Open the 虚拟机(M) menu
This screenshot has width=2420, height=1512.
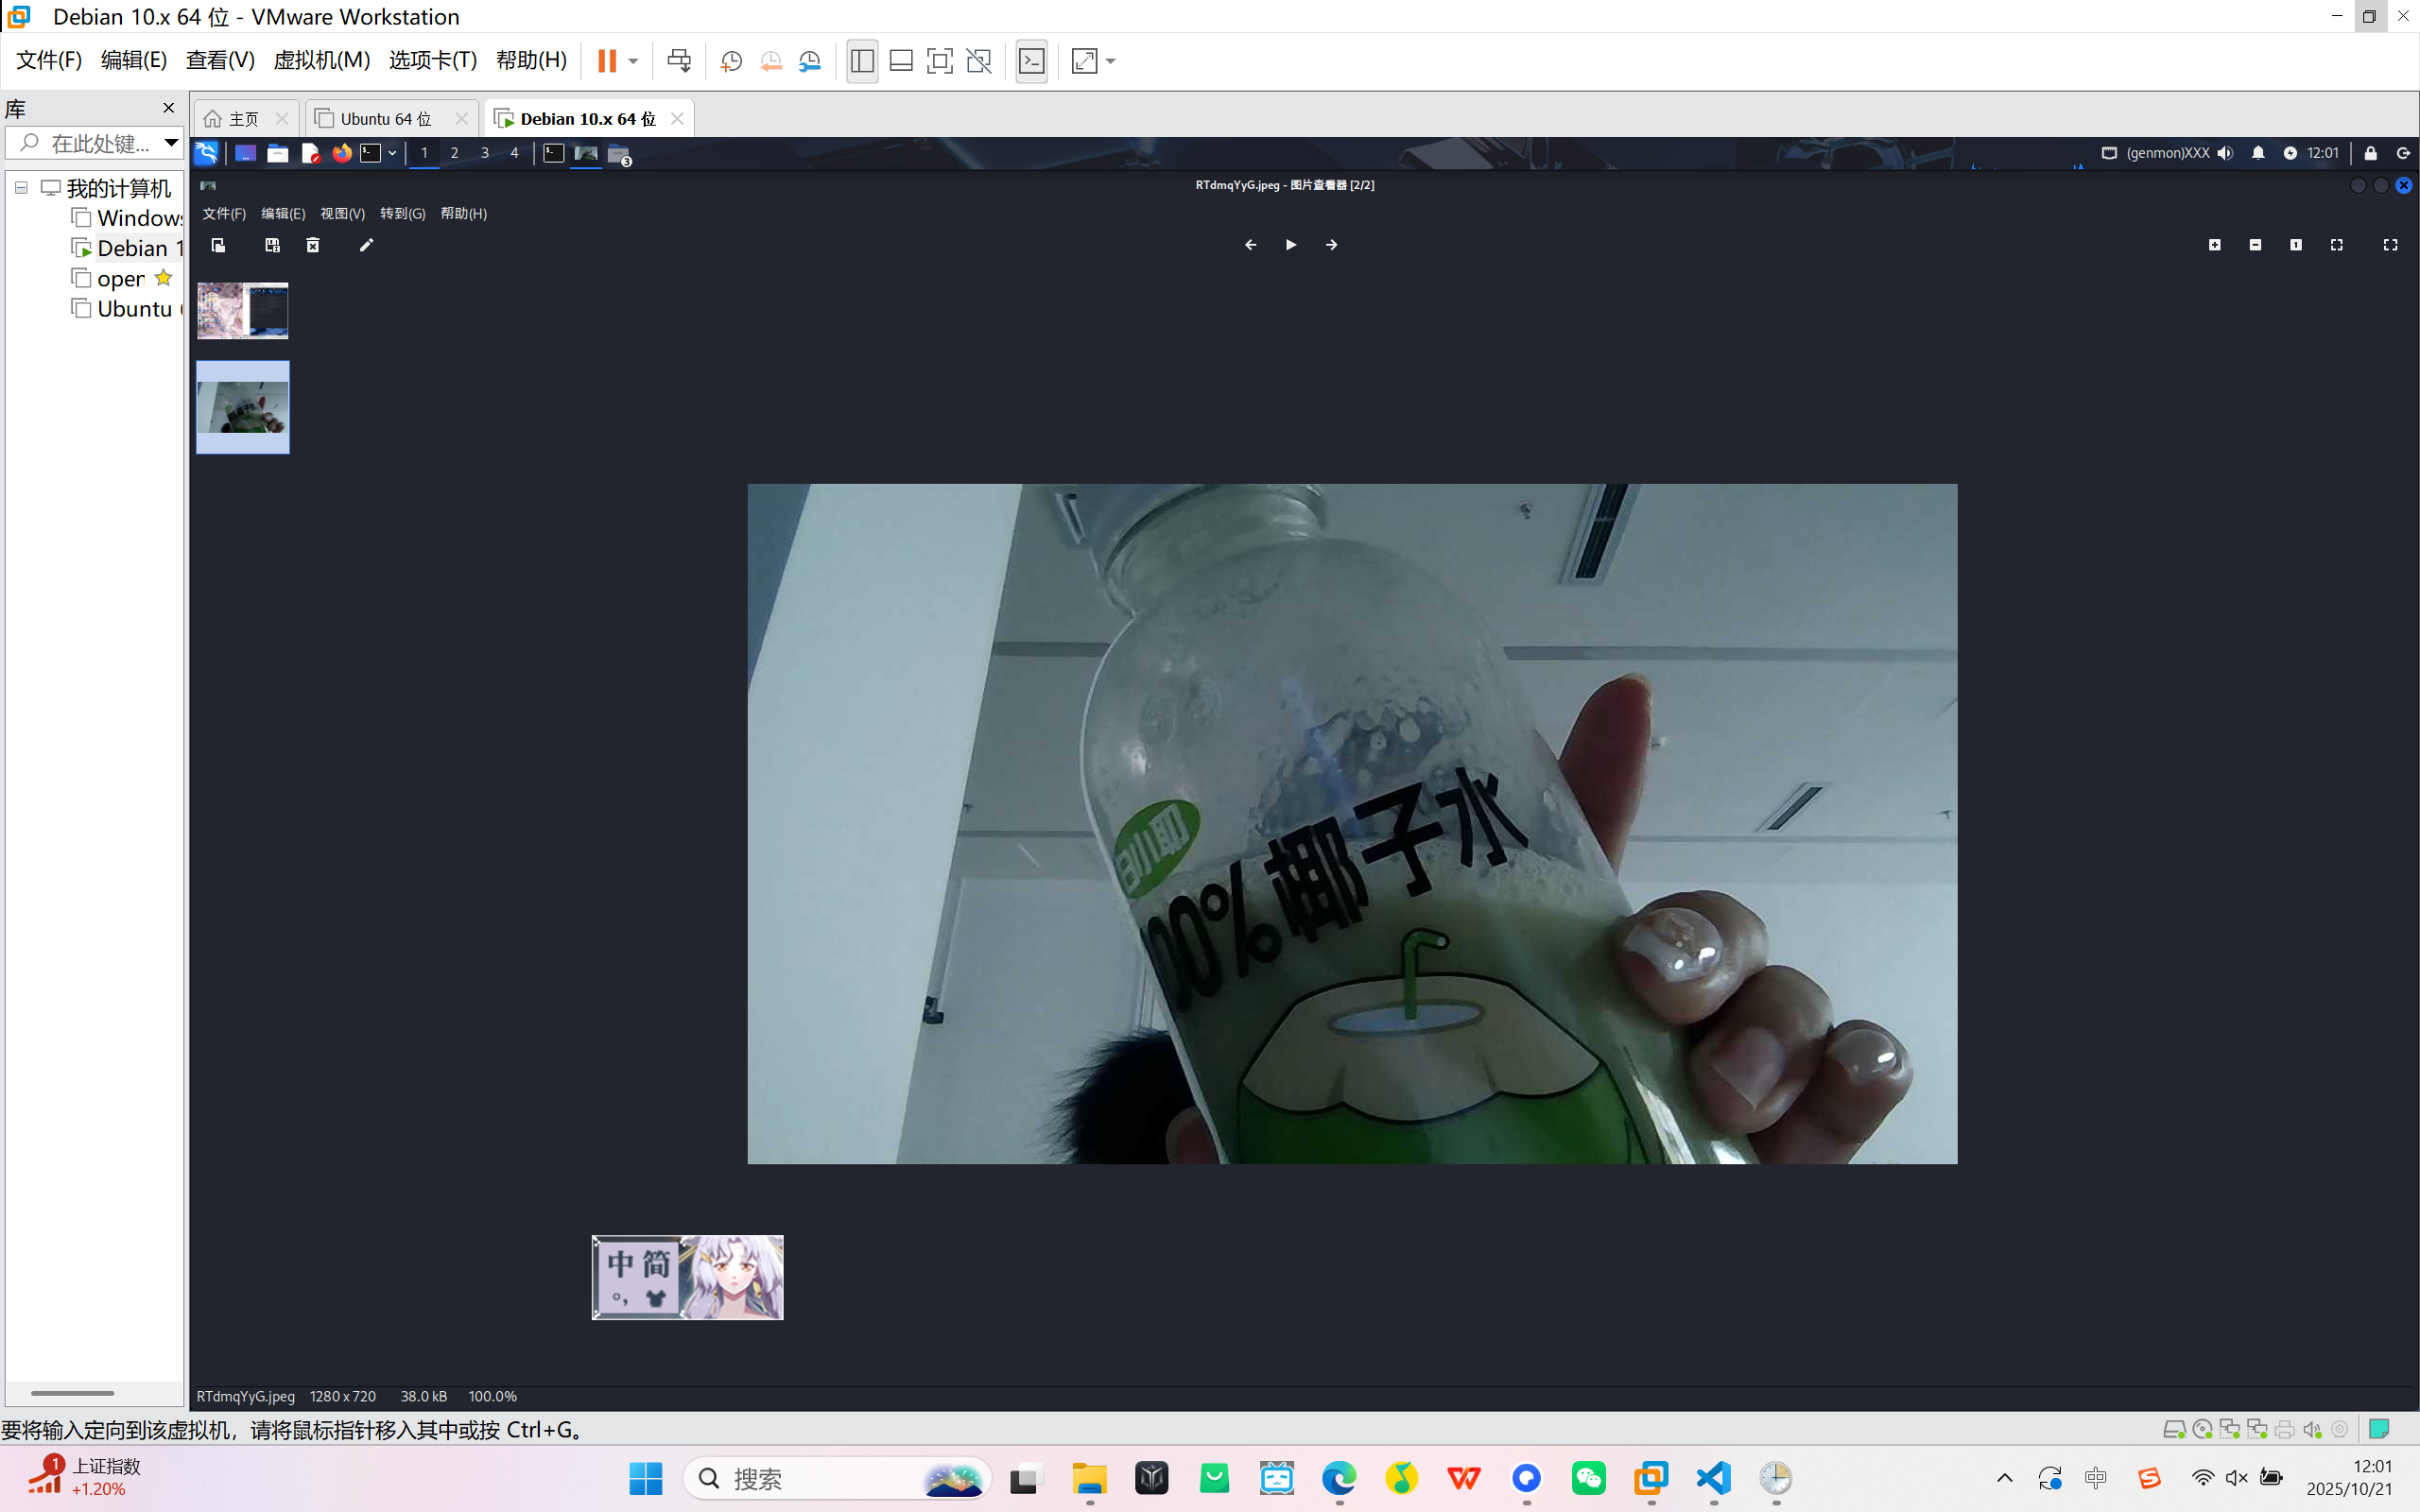pyautogui.click(x=321, y=60)
